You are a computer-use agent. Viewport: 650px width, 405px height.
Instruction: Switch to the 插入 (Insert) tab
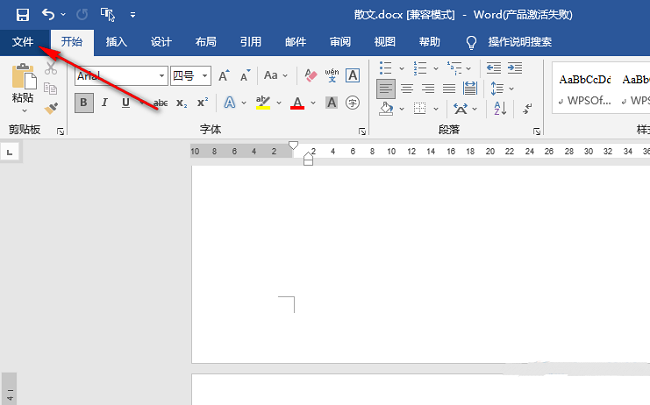click(x=117, y=42)
